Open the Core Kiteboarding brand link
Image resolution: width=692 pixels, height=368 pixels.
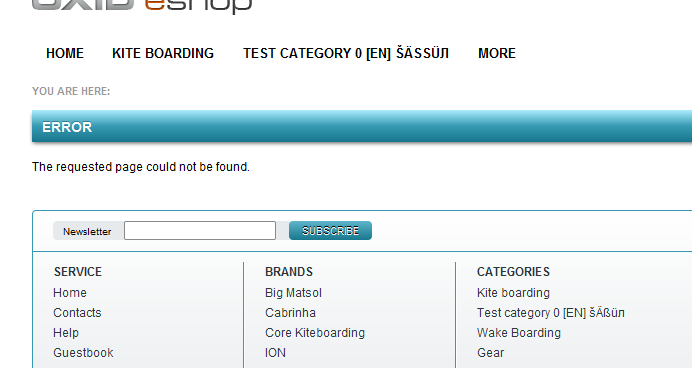[315, 333]
